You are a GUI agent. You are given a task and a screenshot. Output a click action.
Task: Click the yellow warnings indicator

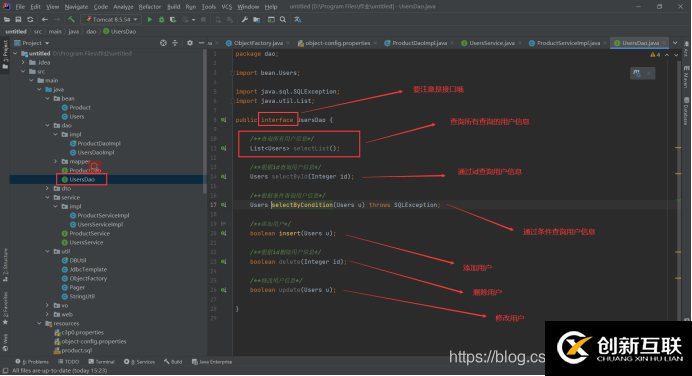(655, 55)
